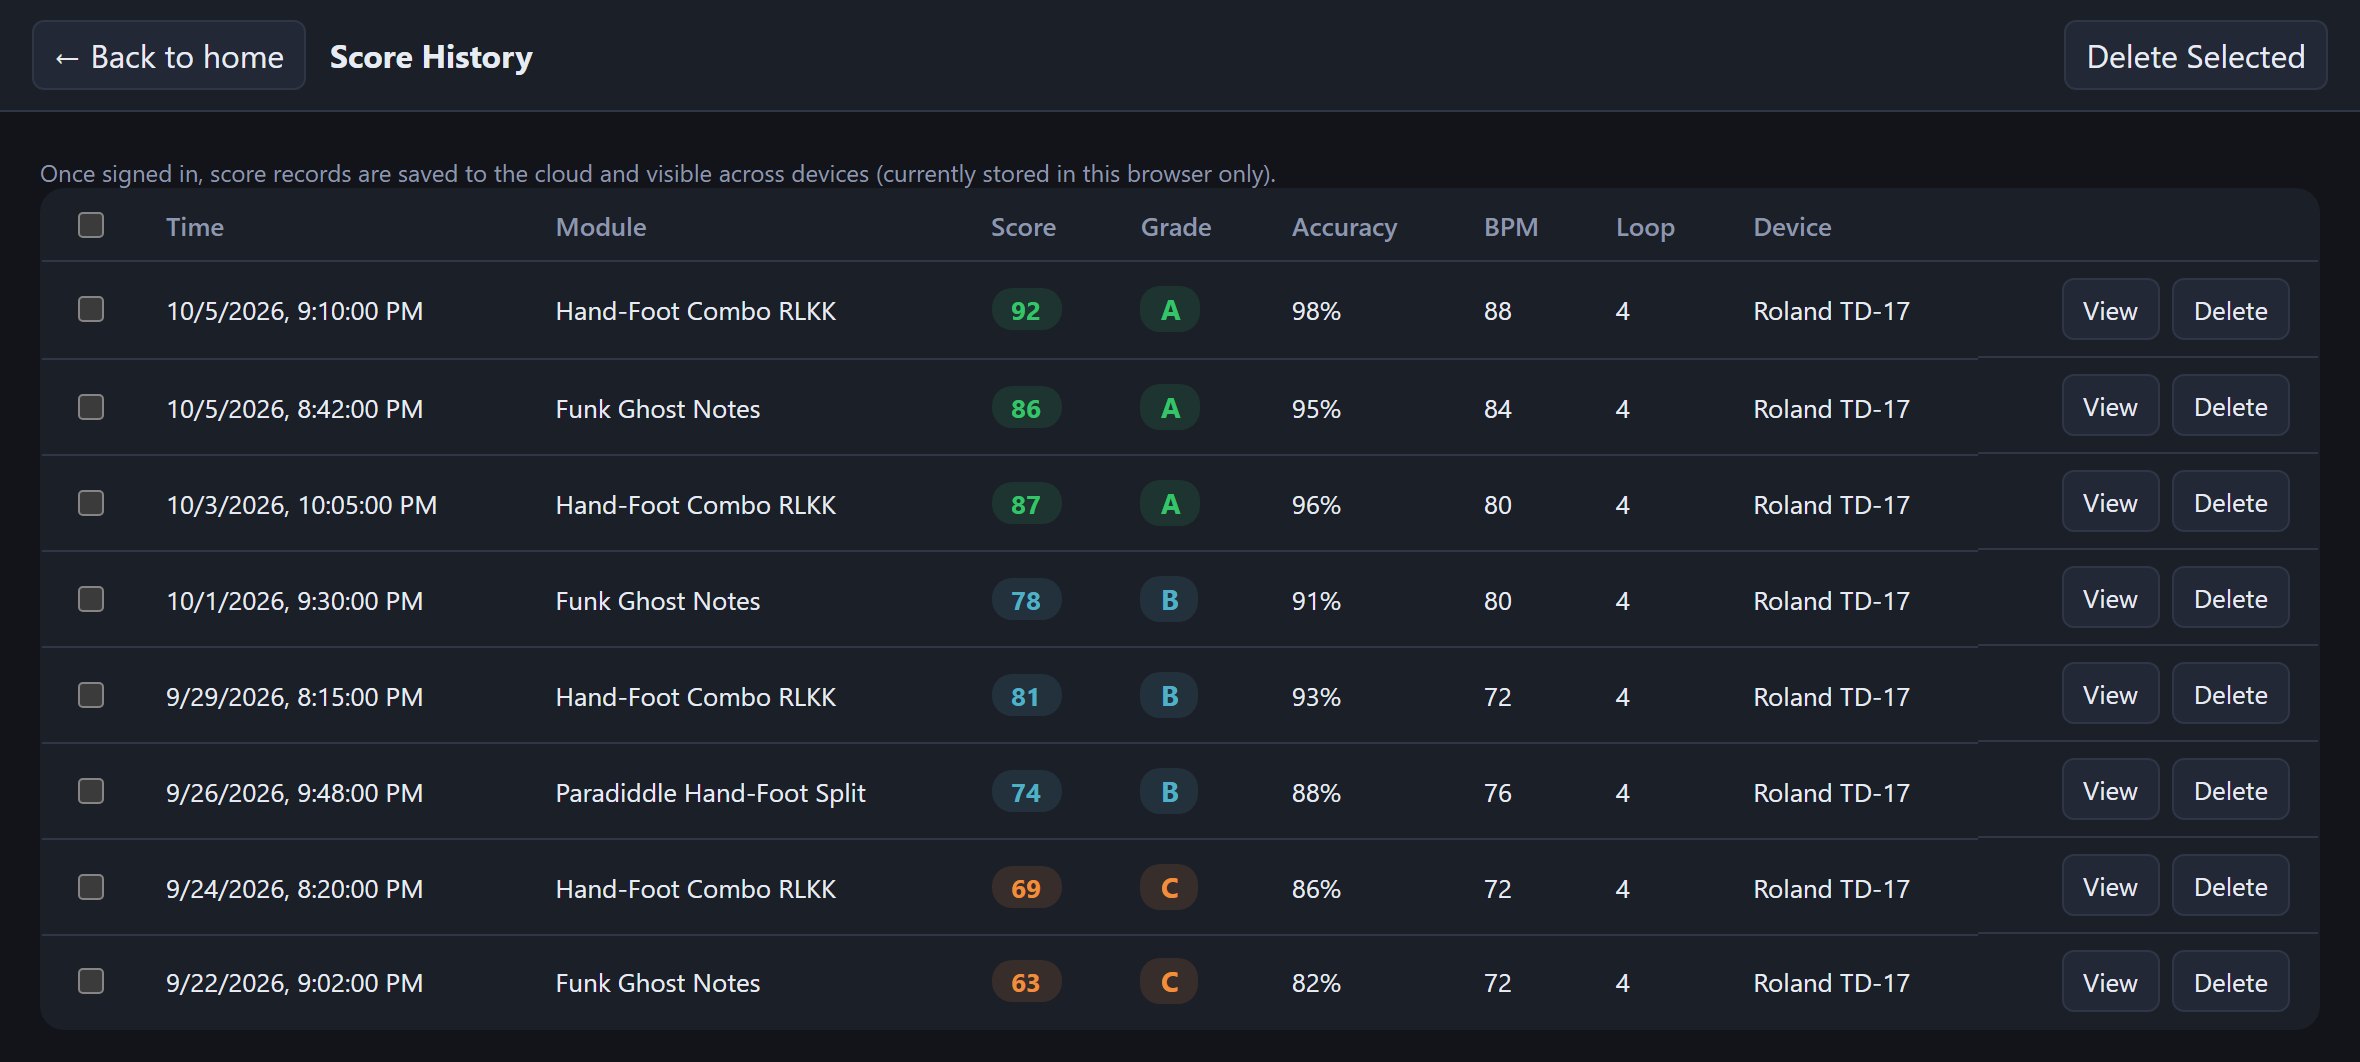Image resolution: width=2360 pixels, height=1062 pixels.
Task: Delete the score 92 record
Action: click(2230, 309)
